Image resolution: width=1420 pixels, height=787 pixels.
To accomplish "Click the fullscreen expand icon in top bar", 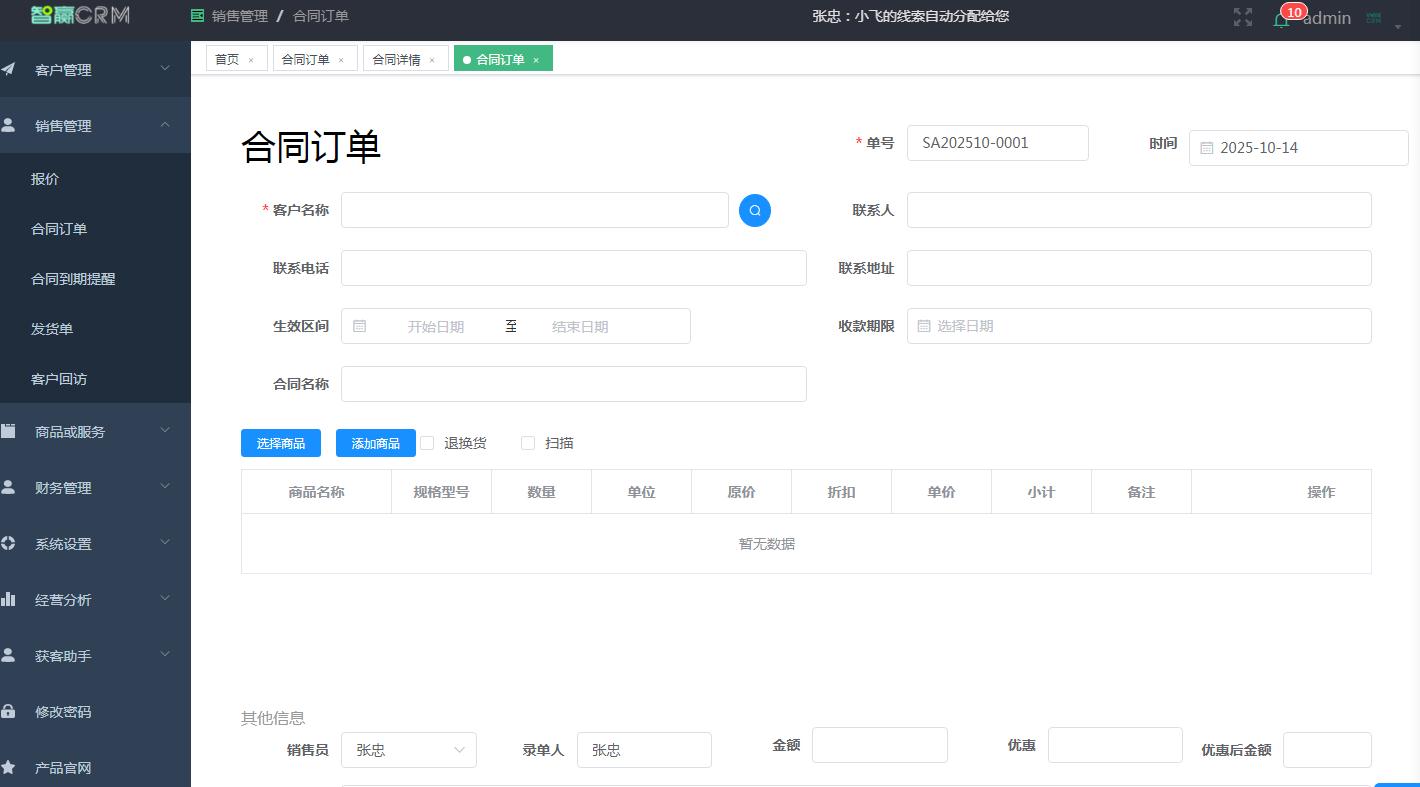I will click(1242, 16).
